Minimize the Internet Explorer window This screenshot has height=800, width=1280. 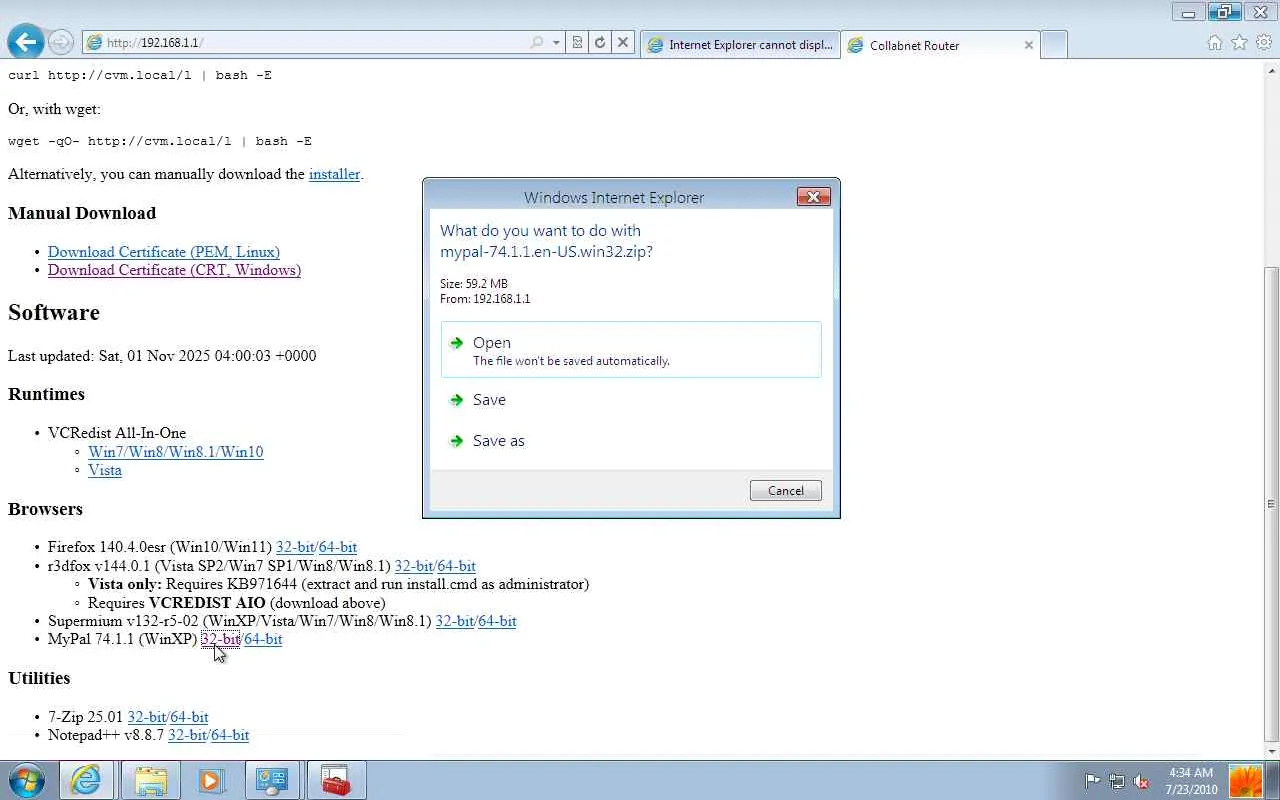pos(1188,13)
